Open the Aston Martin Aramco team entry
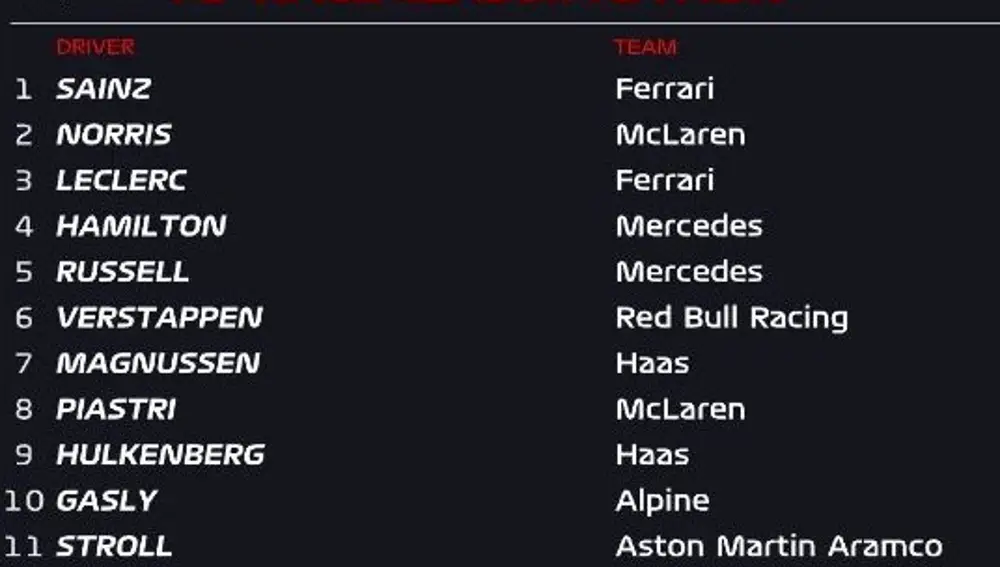Viewport: 1000px width, 567px height. click(x=778, y=547)
